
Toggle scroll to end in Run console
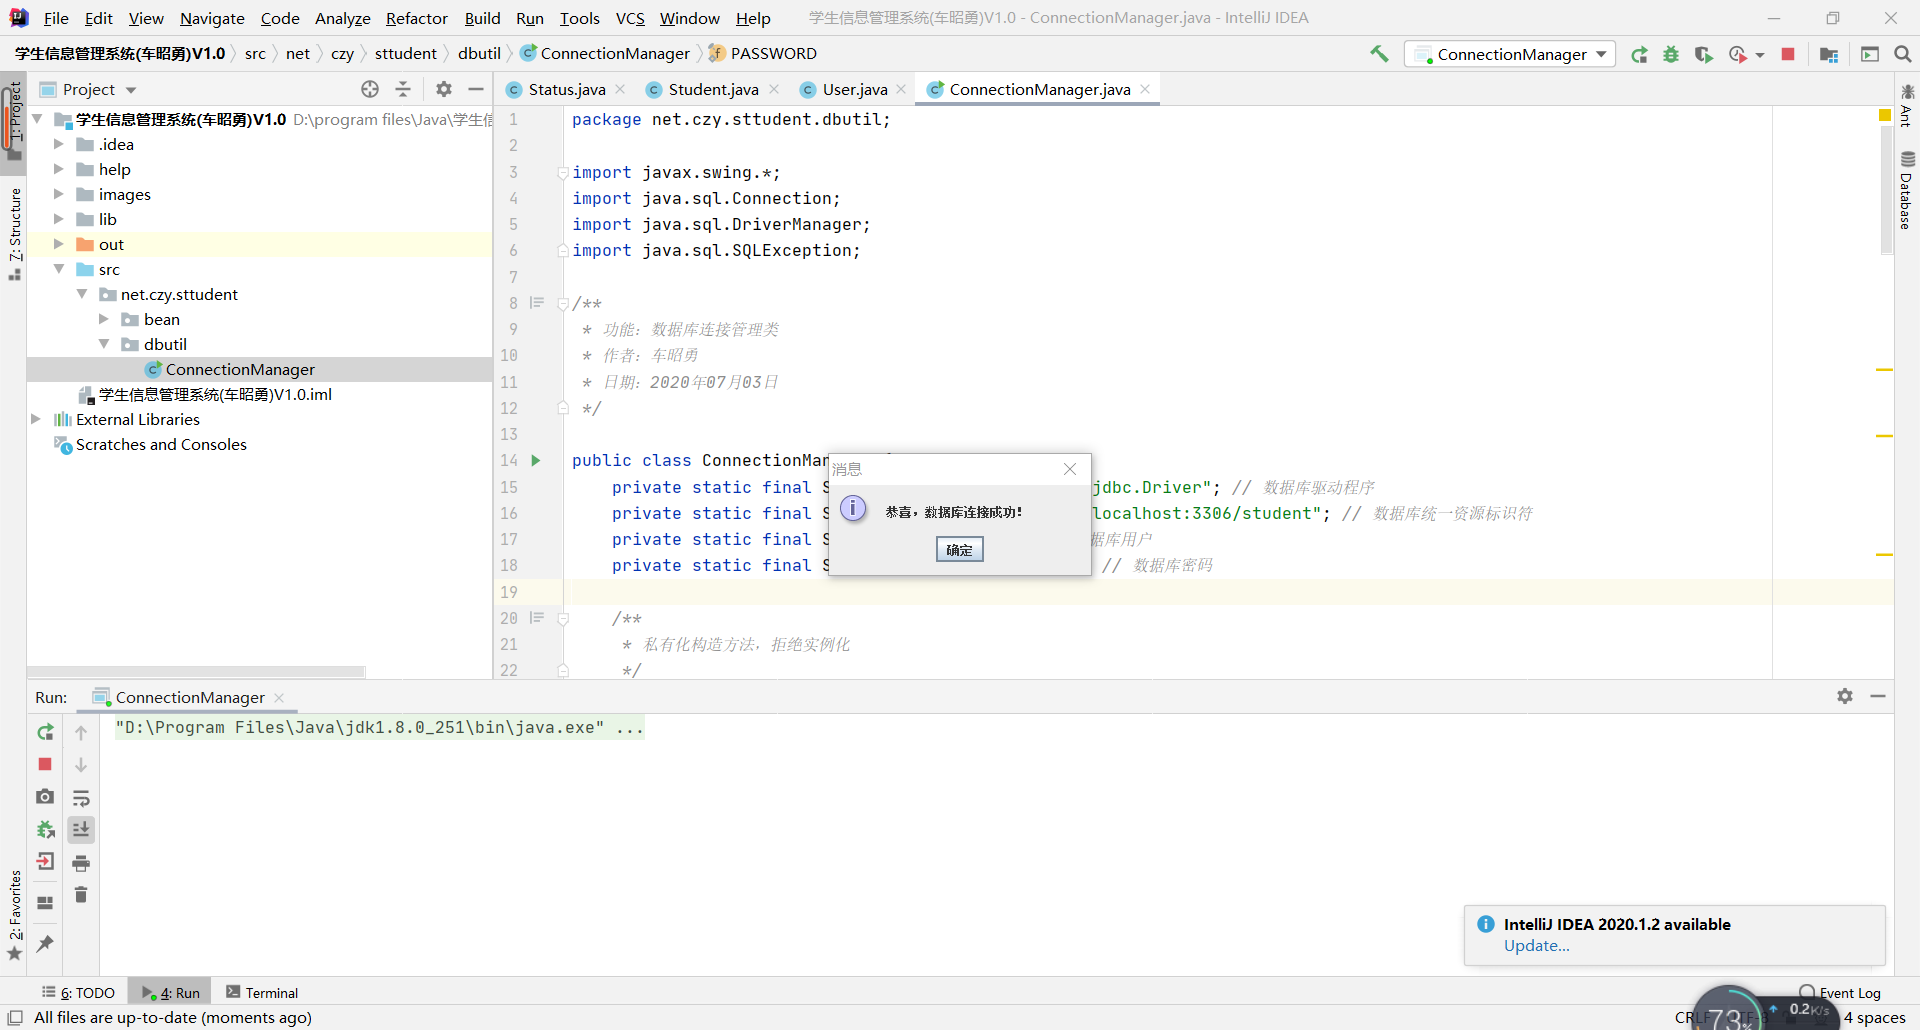pyautogui.click(x=81, y=829)
